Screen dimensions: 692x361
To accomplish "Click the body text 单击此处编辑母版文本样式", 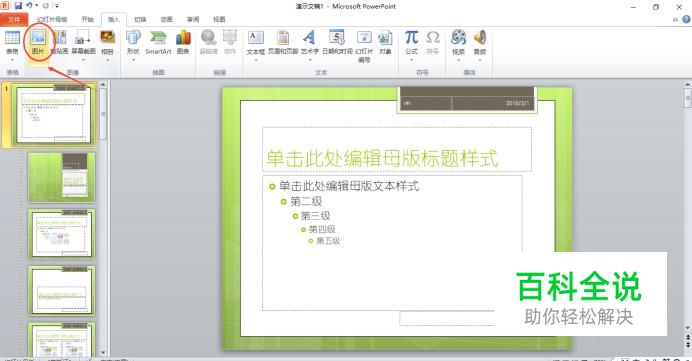I will 349,186.
